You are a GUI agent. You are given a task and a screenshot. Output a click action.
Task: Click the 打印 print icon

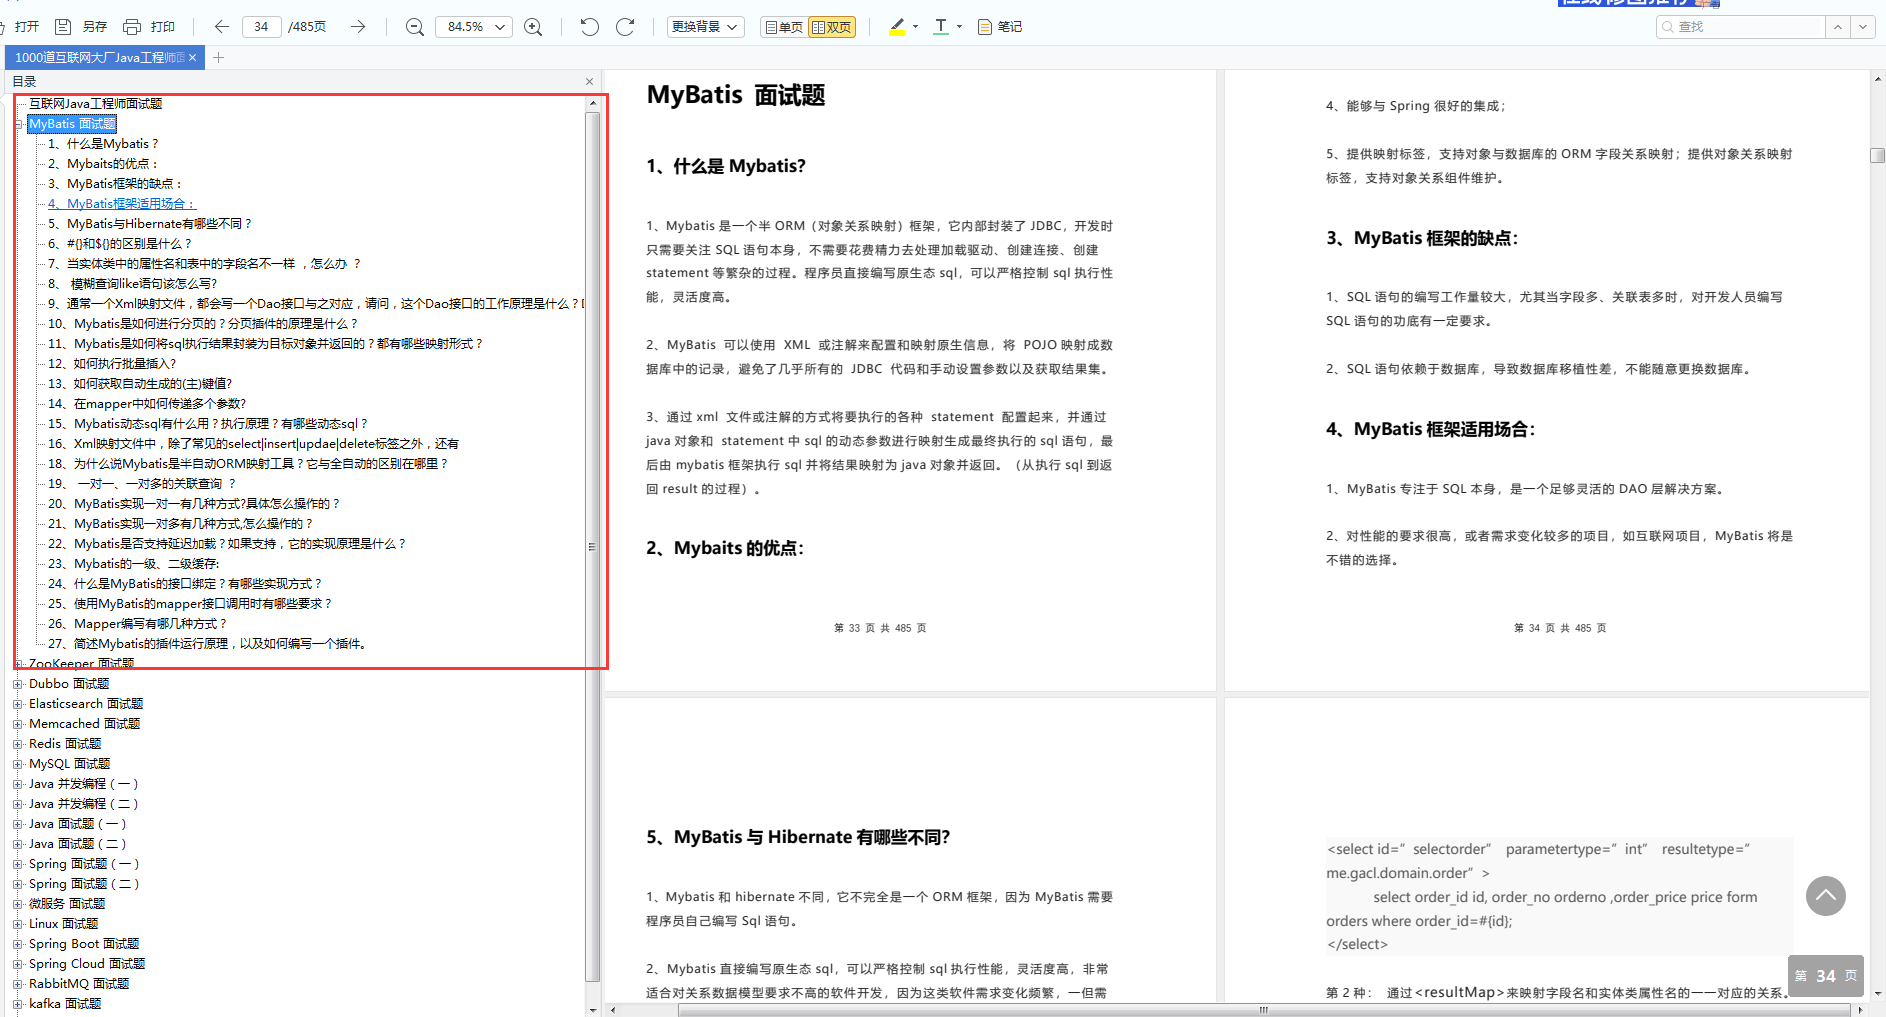pyautogui.click(x=148, y=27)
